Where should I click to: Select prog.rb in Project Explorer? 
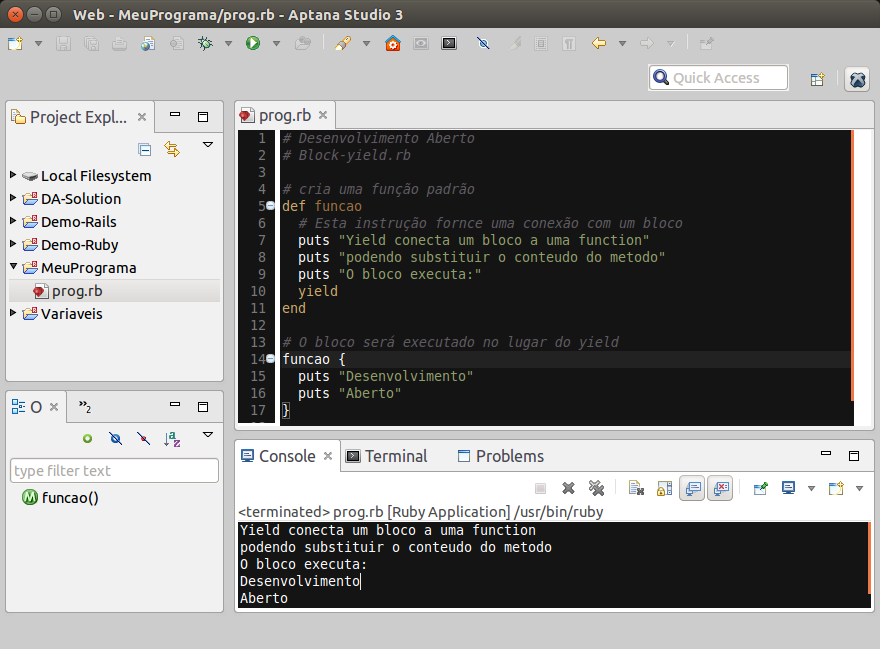coord(76,291)
